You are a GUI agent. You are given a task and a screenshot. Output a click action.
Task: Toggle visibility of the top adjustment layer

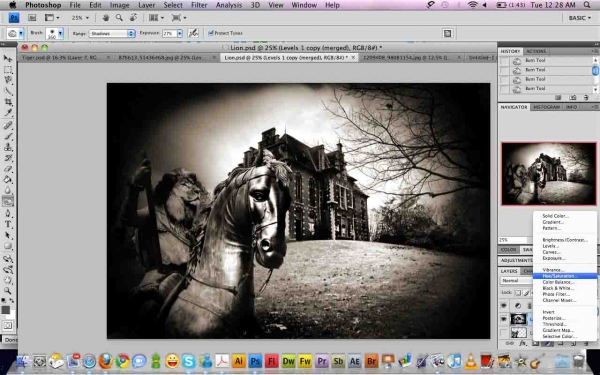(x=504, y=305)
